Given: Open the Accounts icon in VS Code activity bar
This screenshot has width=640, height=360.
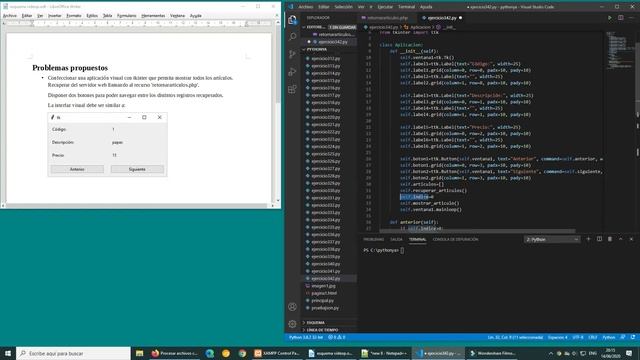Looking at the screenshot, I should click(x=292, y=307).
